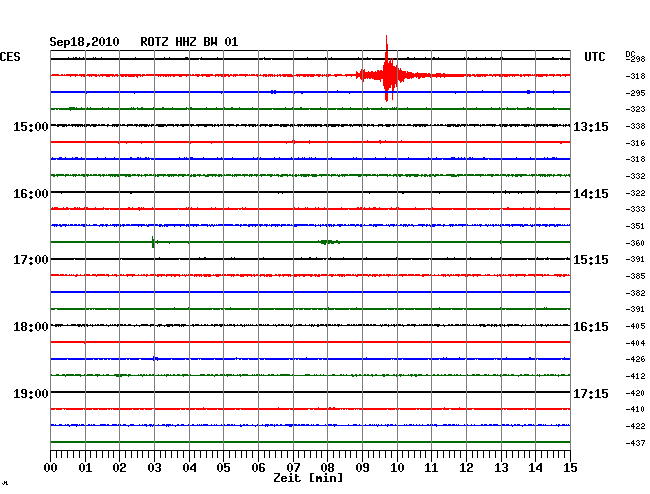Select minute 02 on the time axis

tap(119, 467)
